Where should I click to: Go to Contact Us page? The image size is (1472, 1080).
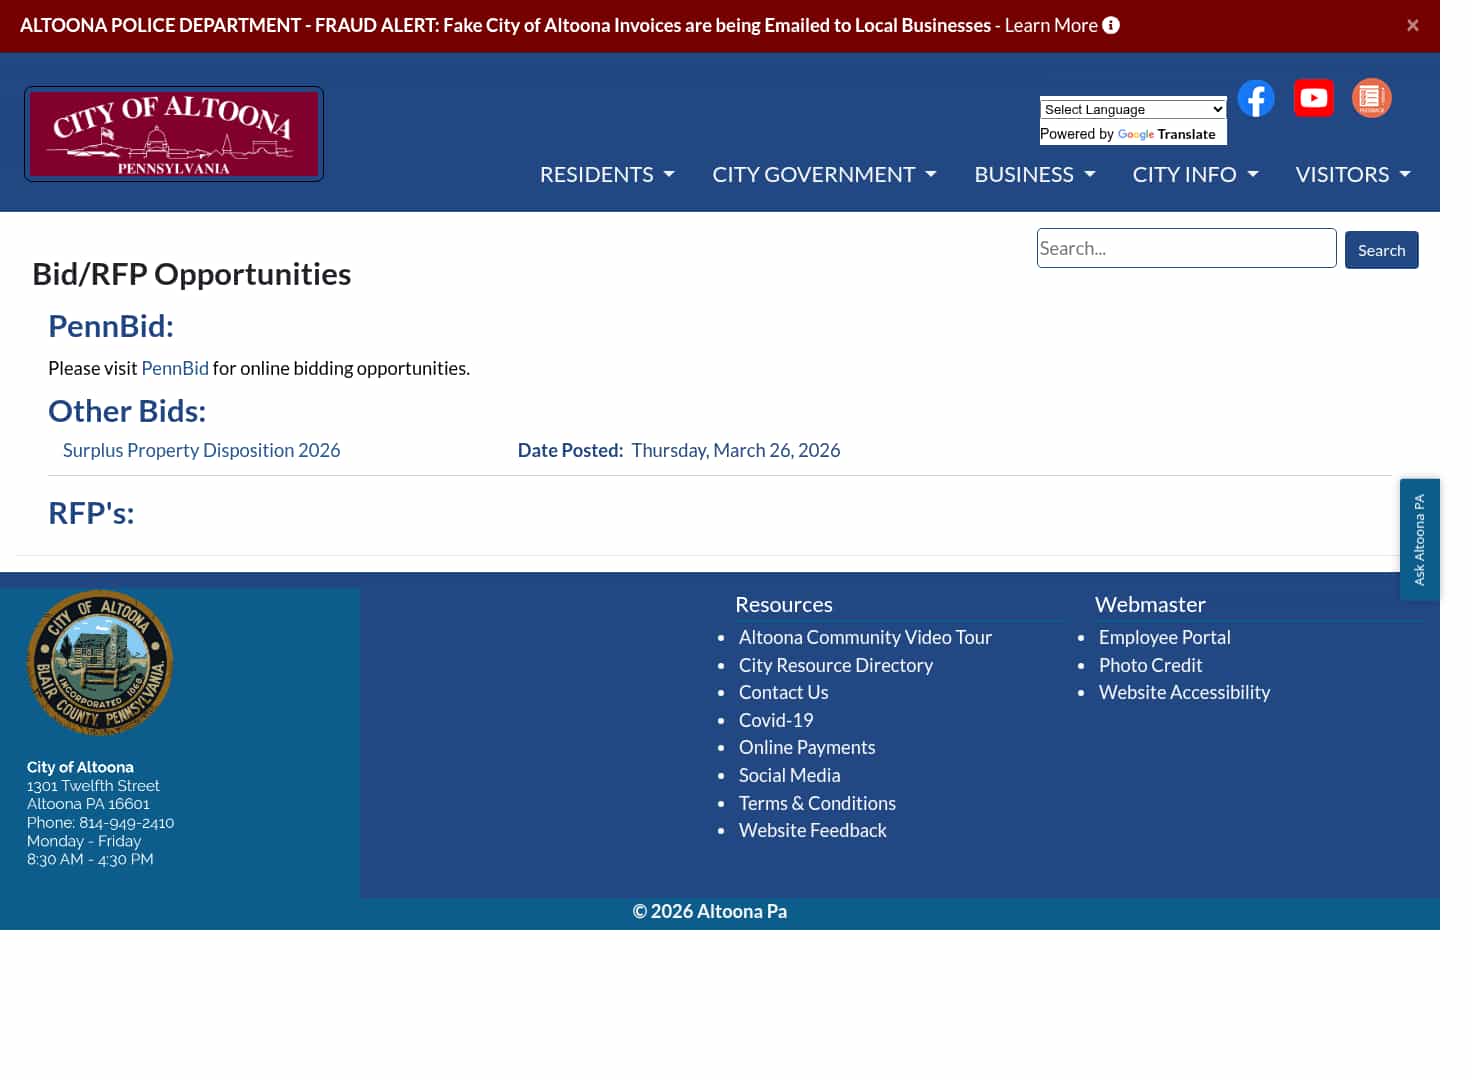tap(783, 692)
